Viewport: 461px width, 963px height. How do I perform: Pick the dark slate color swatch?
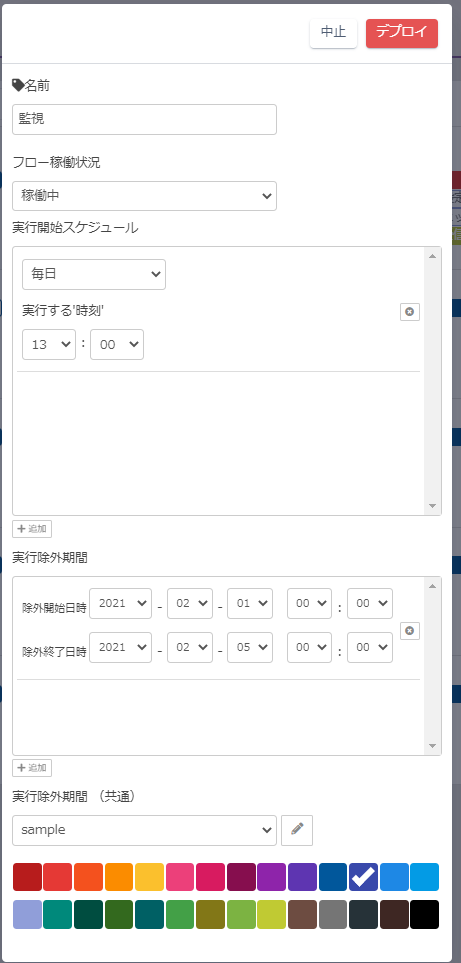pos(363,914)
